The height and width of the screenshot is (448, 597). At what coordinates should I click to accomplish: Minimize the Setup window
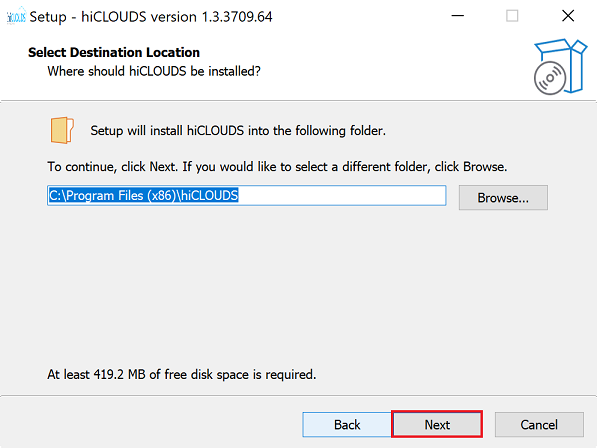point(458,16)
